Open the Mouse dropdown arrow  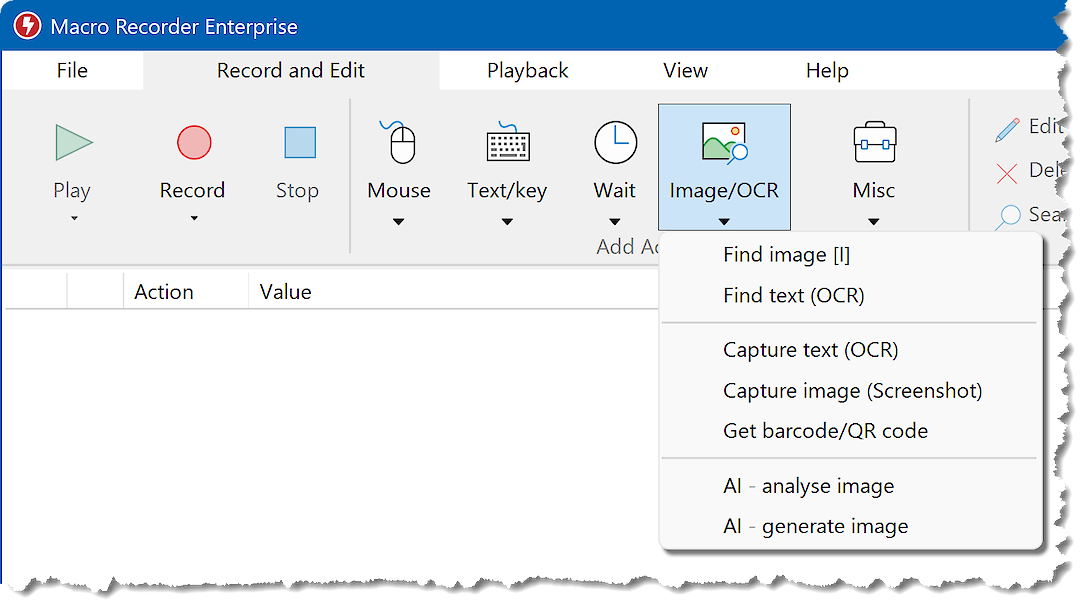(x=399, y=222)
